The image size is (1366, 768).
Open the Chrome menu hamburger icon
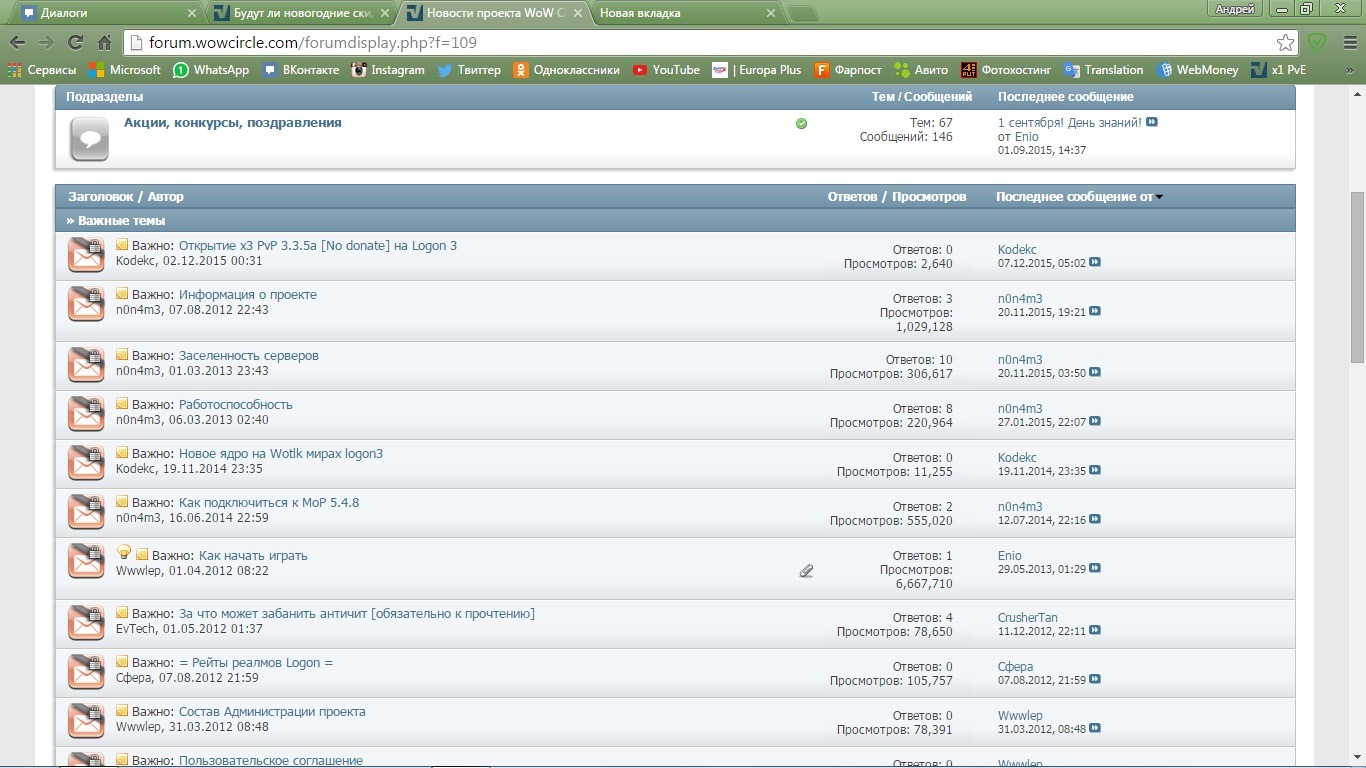(x=1346, y=43)
